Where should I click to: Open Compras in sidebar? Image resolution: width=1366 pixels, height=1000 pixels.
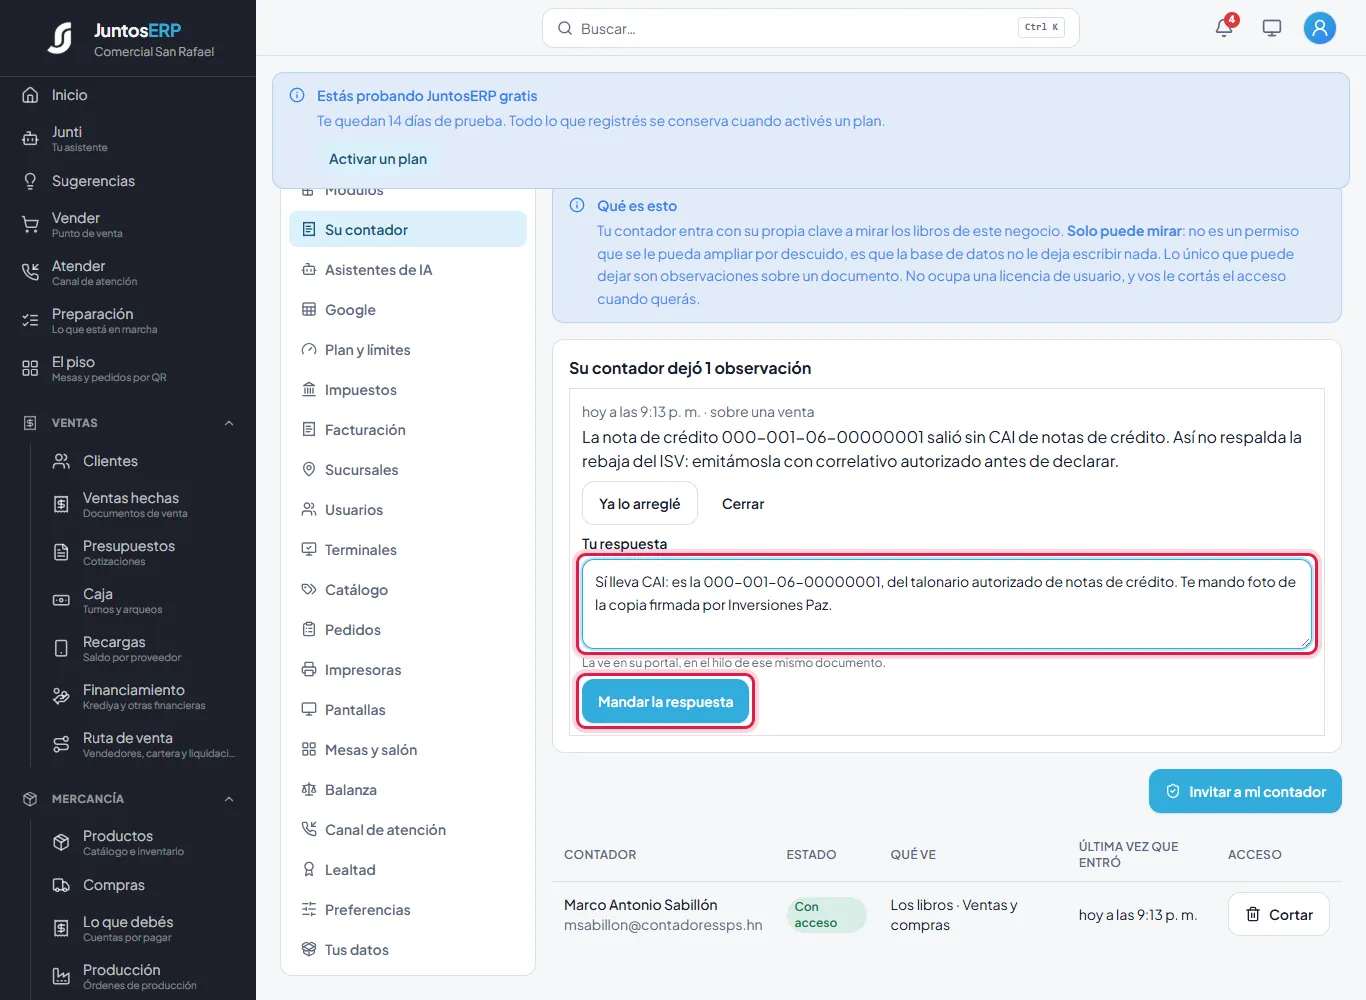pos(143,885)
